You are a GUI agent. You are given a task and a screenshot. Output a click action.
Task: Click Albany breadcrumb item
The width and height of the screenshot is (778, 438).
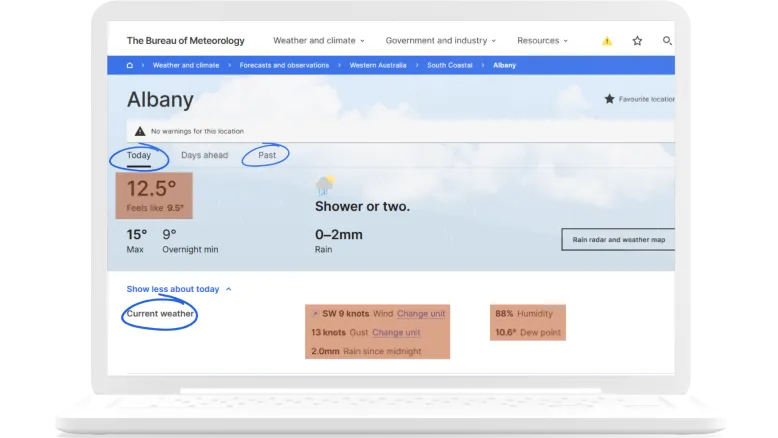tap(505, 65)
